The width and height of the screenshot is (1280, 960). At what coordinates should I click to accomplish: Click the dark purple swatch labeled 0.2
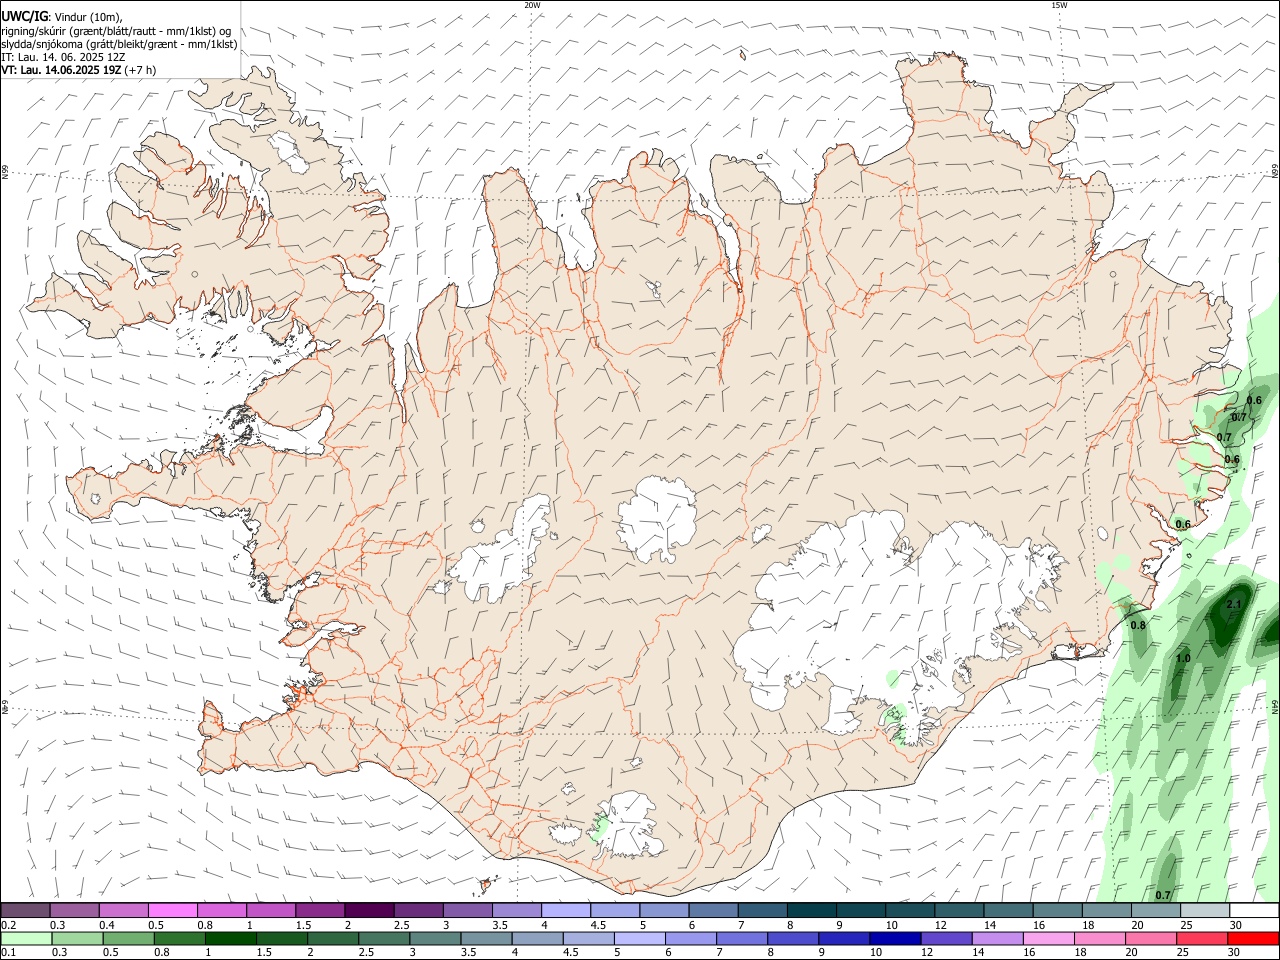pos(25,910)
